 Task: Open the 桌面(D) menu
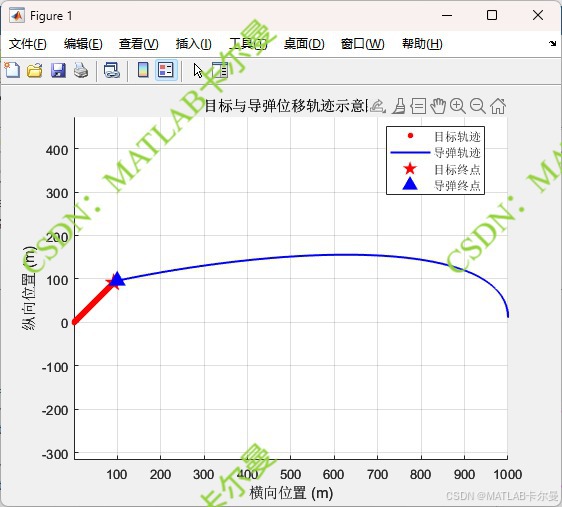point(304,44)
